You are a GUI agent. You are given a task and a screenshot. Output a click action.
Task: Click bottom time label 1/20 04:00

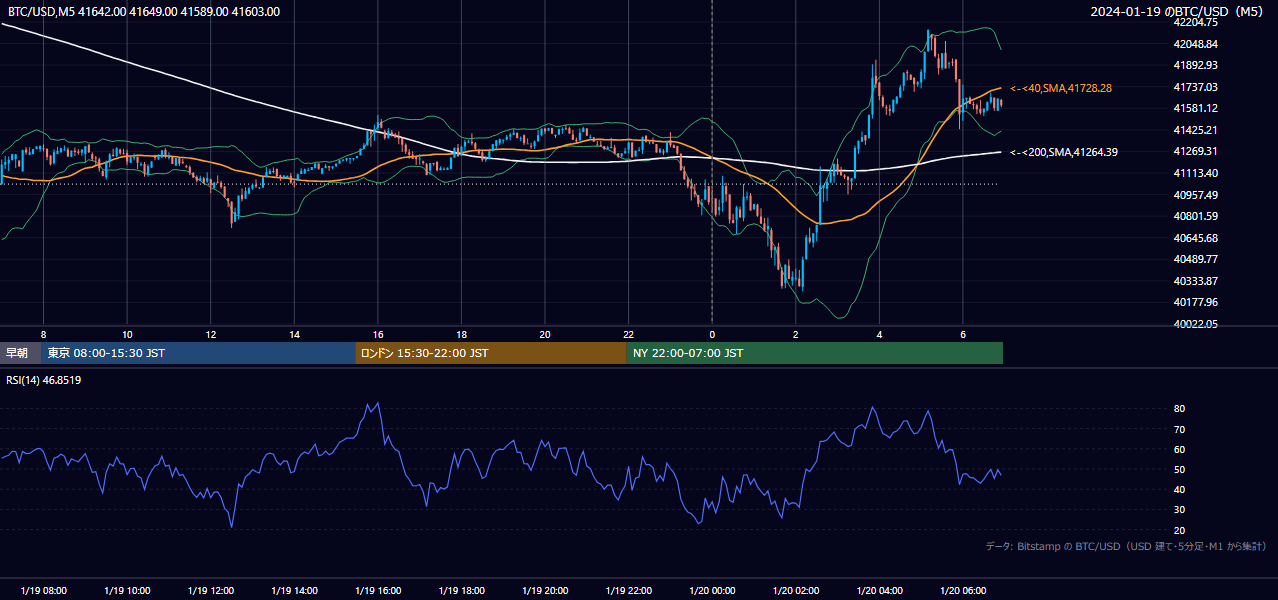(879, 591)
